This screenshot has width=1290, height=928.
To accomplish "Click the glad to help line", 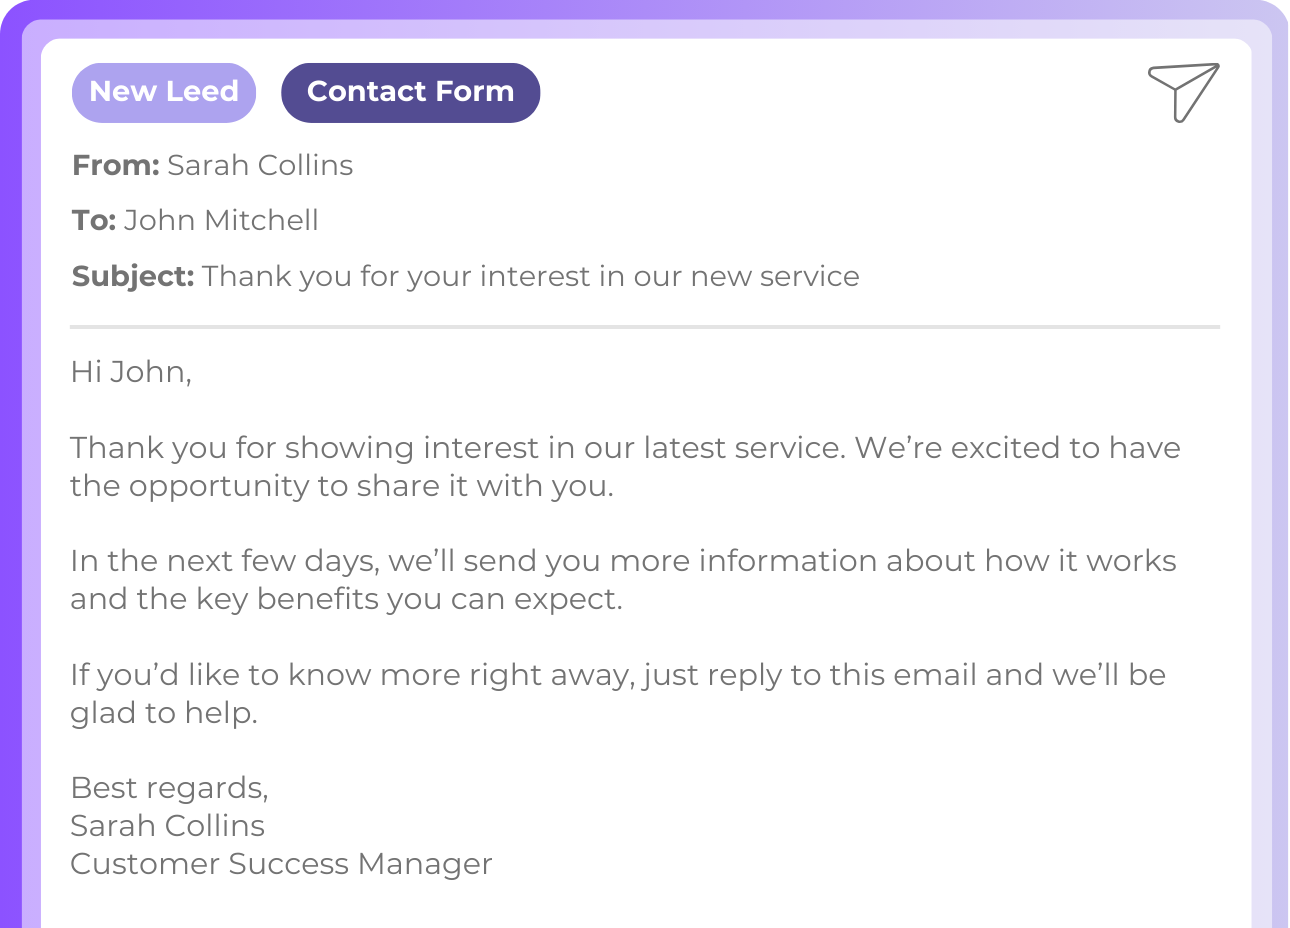I will click(x=164, y=713).
